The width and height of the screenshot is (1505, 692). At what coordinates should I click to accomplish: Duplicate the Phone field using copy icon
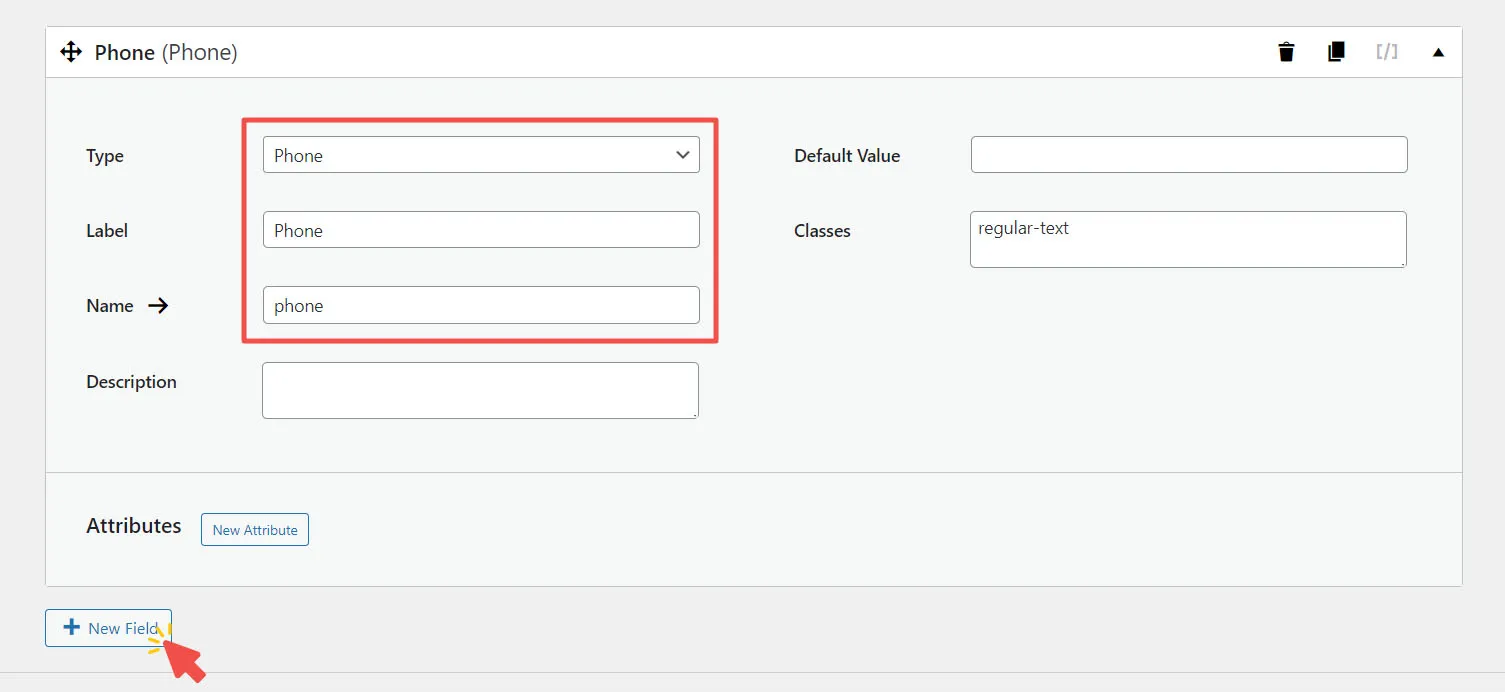pyautogui.click(x=1336, y=52)
